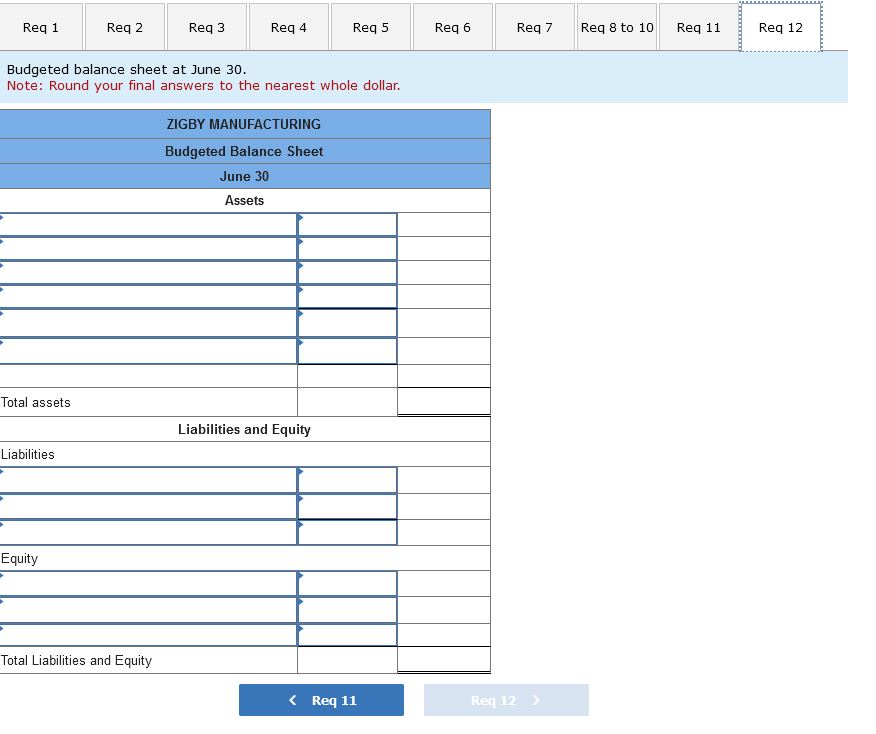Switch to the Req 6 tab
This screenshot has width=876, height=734.
[453, 27]
